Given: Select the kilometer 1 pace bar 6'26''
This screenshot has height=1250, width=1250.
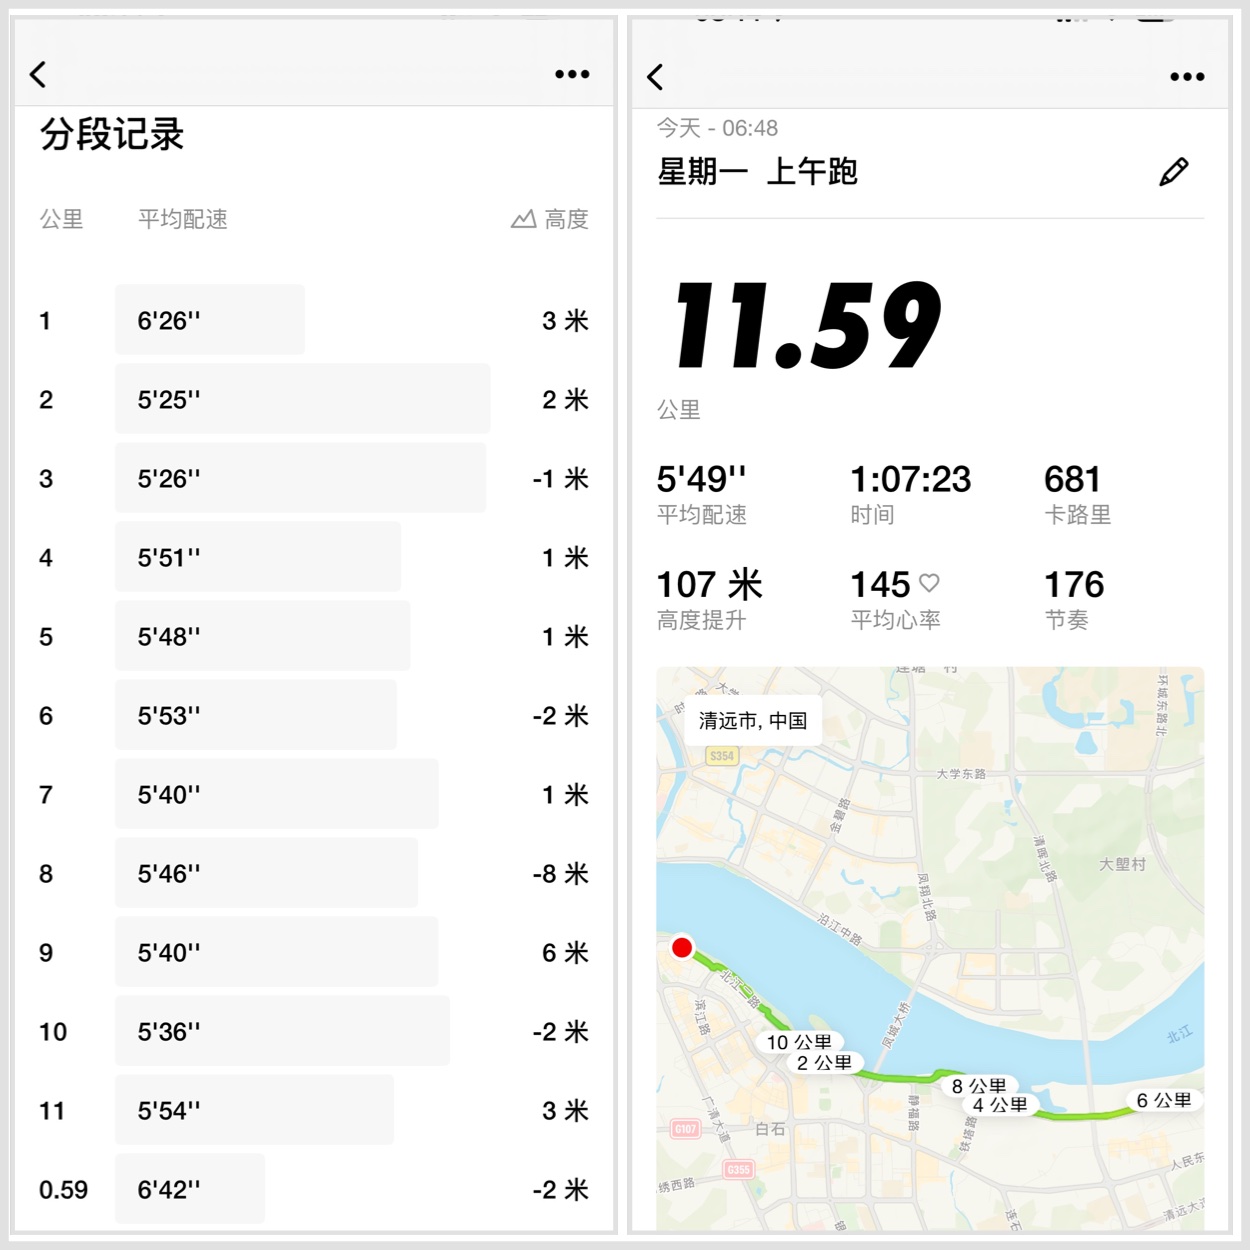Looking at the screenshot, I should coord(210,320).
